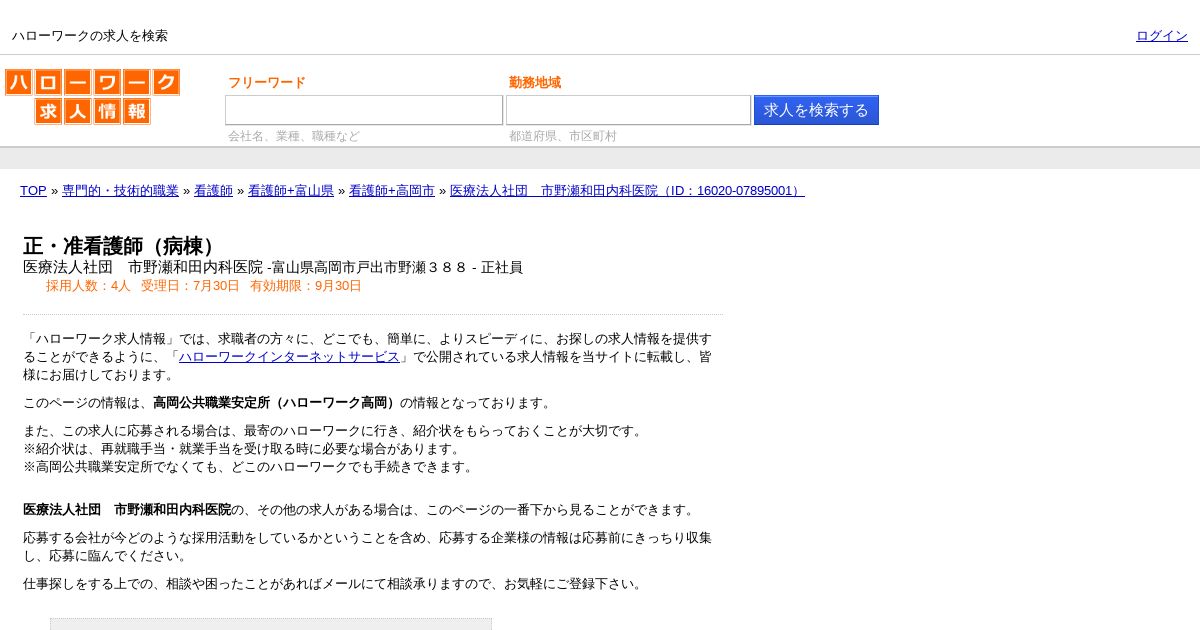
Task: Go to TOP breadcrumb link
Action: coord(33,190)
